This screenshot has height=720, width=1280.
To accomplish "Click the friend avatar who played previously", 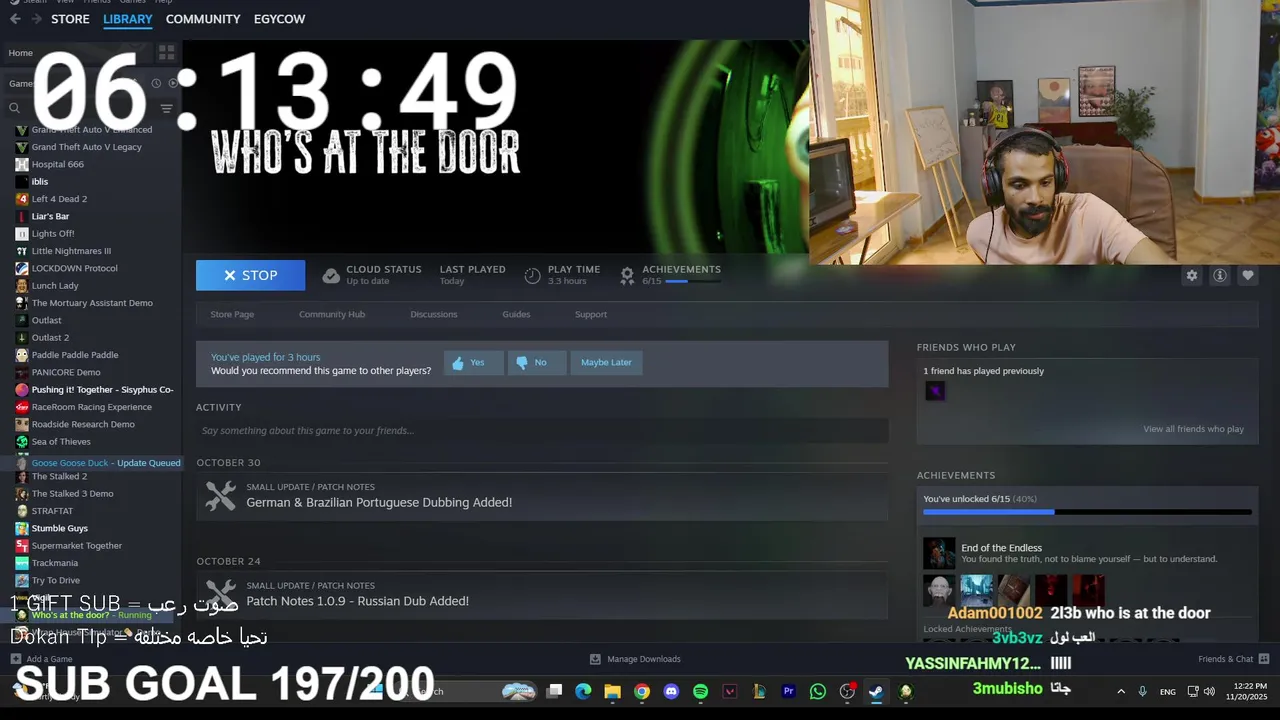I will [x=935, y=391].
